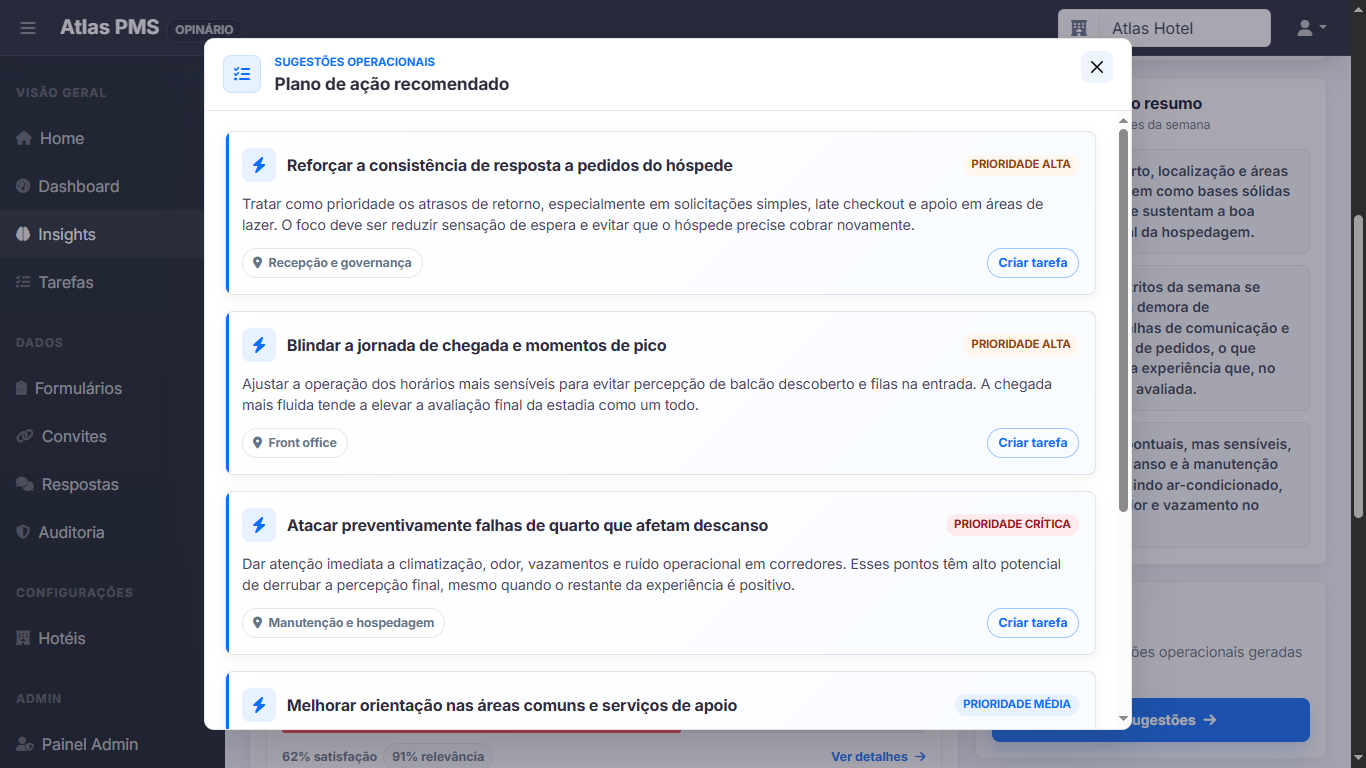
Task: Click the Dashboard gauge icon
Action: (x=24, y=186)
